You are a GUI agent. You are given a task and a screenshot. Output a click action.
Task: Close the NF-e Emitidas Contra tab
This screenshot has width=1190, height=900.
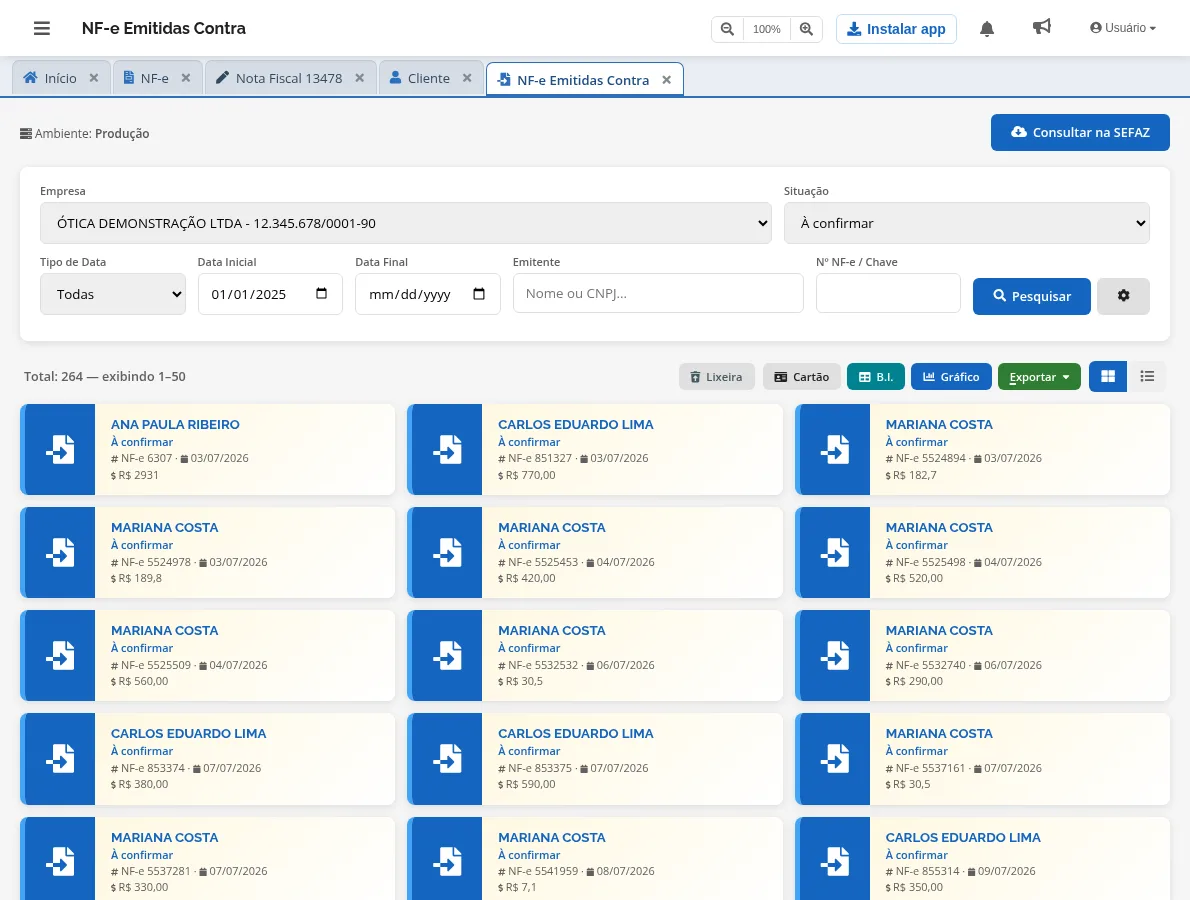tap(666, 80)
